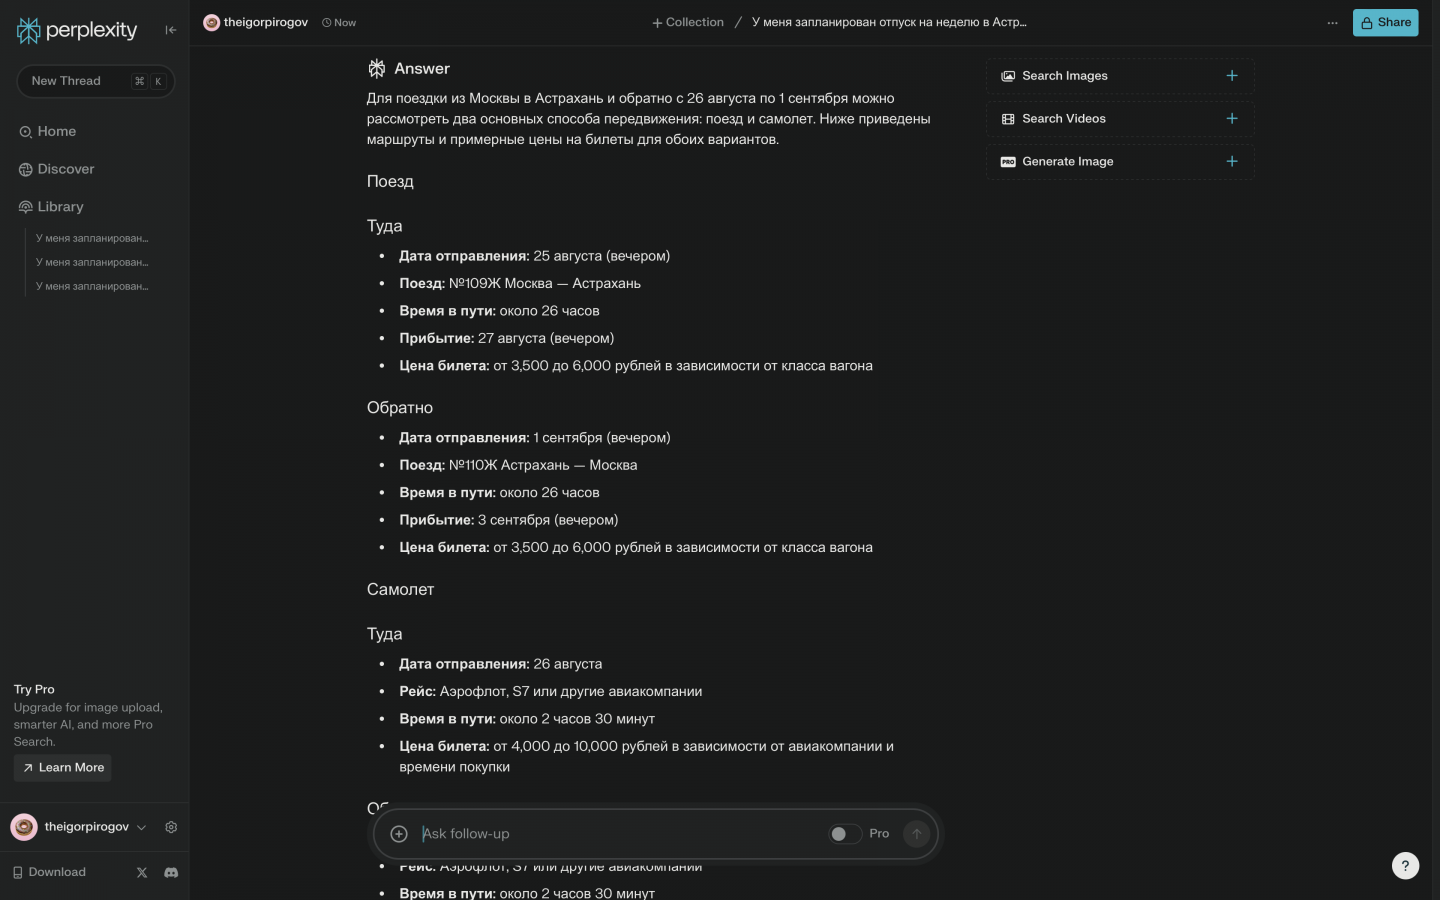The height and width of the screenshot is (900, 1440).
Task: Open the three-dot thread options menu
Action: [1332, 23]
